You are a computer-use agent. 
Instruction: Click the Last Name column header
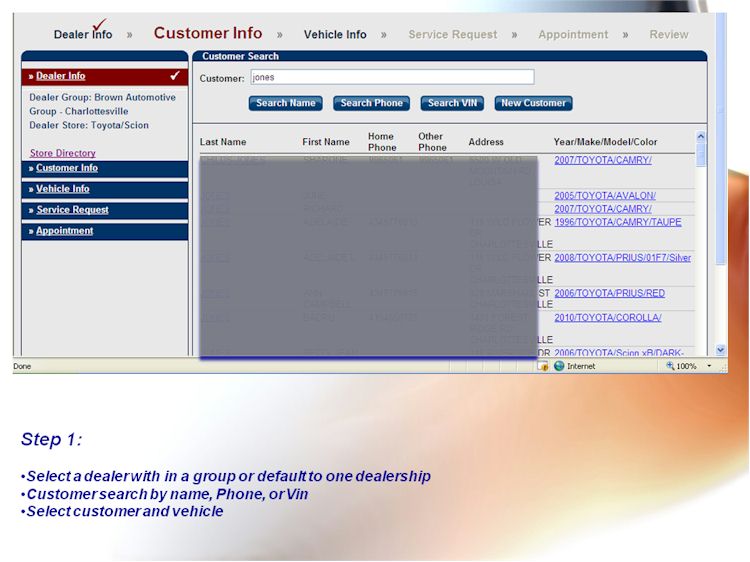tap(223, 142)
